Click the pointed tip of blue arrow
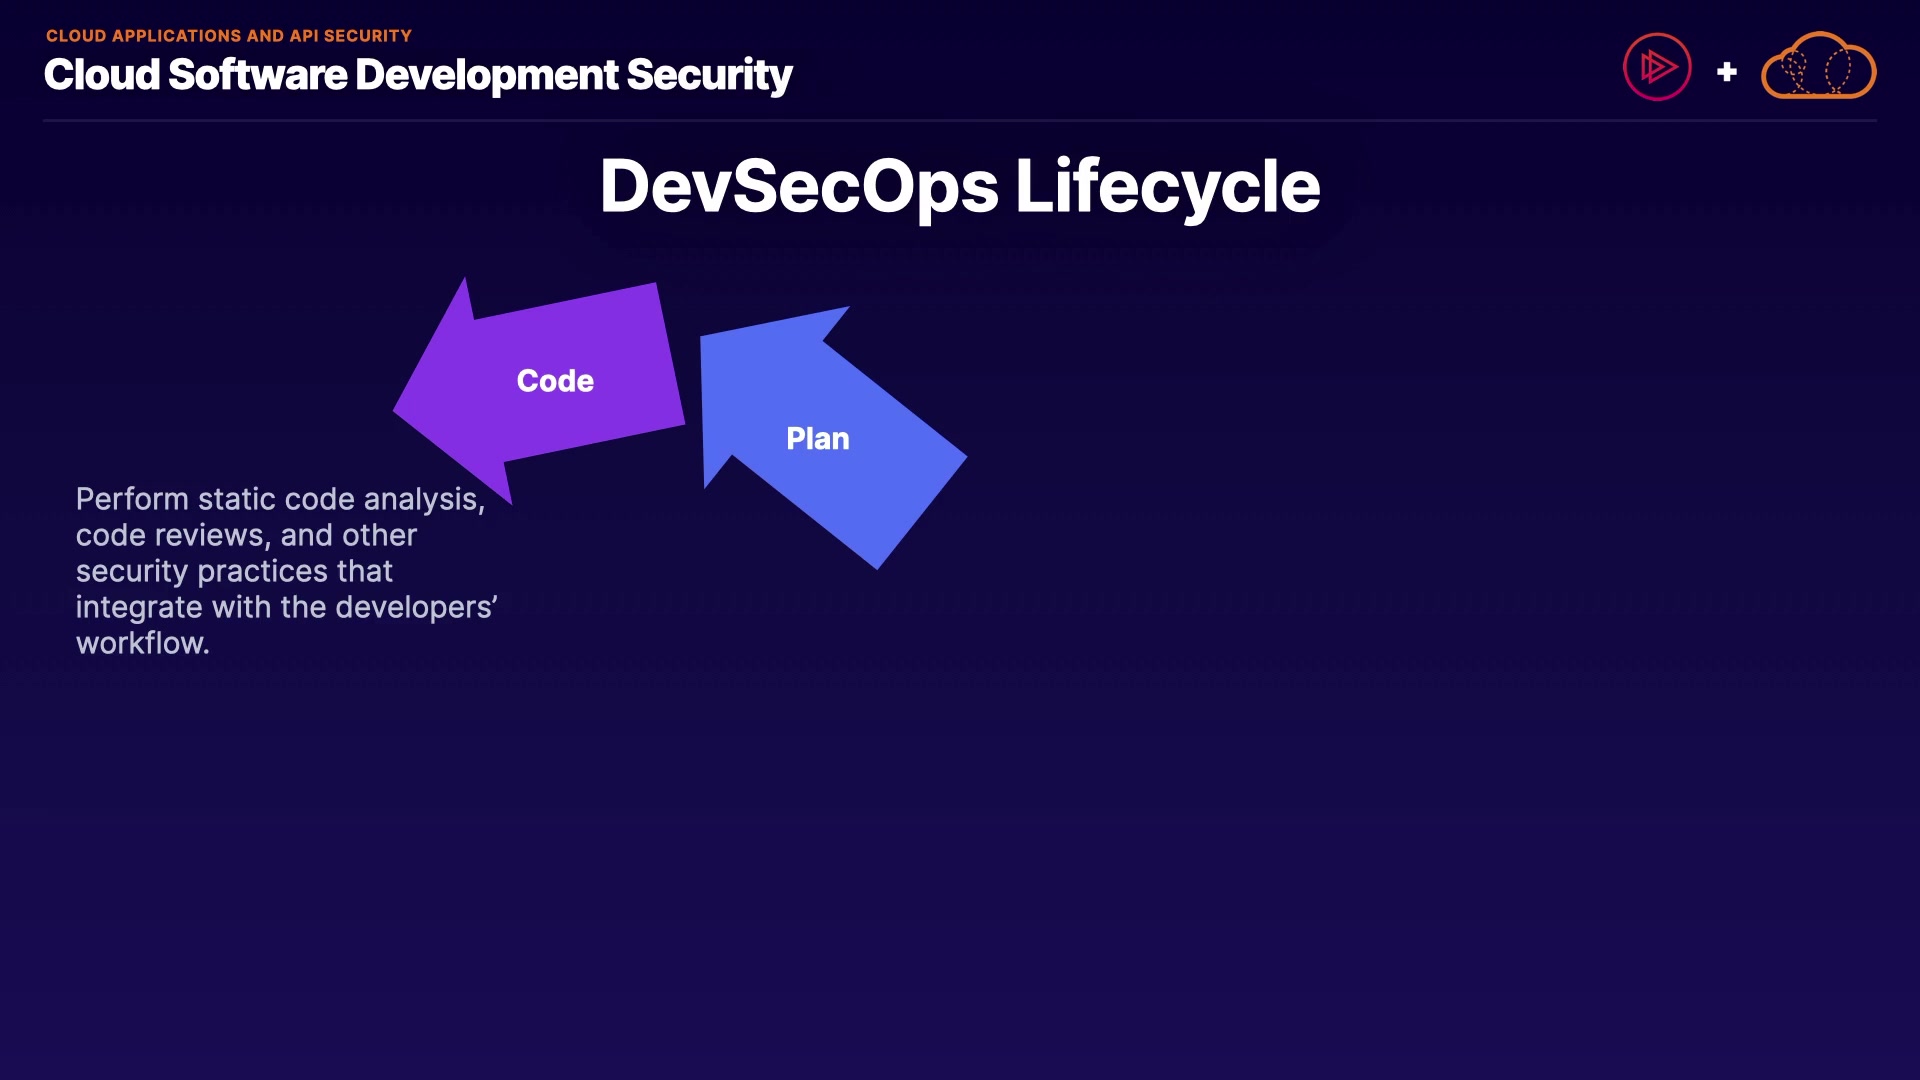 (703, 338)
